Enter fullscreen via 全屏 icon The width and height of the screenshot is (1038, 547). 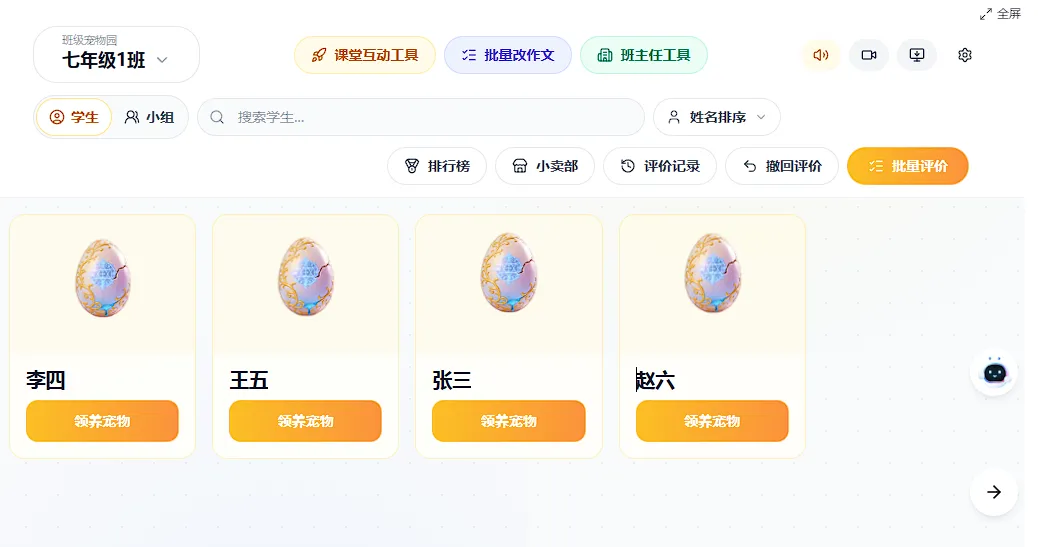coord(1000,14)
